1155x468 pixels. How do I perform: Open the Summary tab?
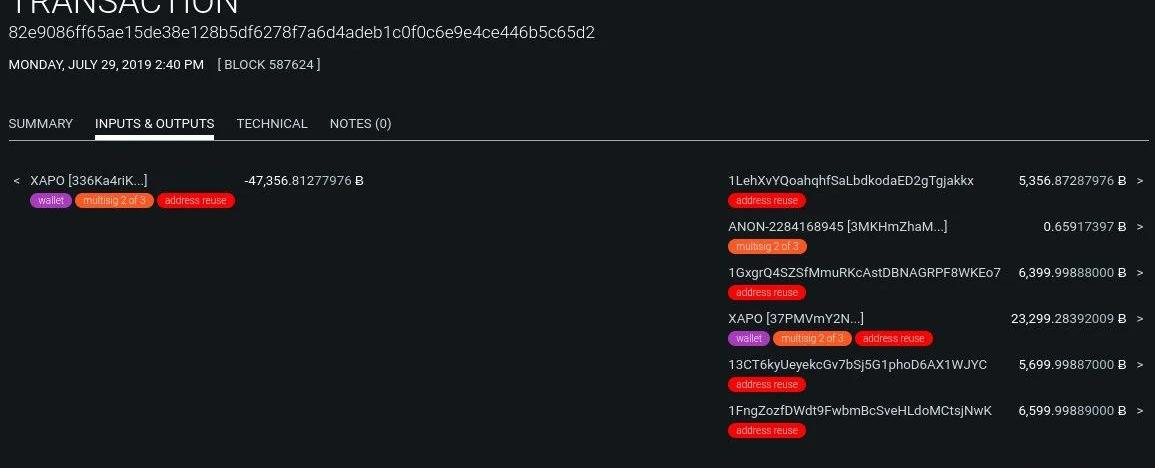pos(40,124)
